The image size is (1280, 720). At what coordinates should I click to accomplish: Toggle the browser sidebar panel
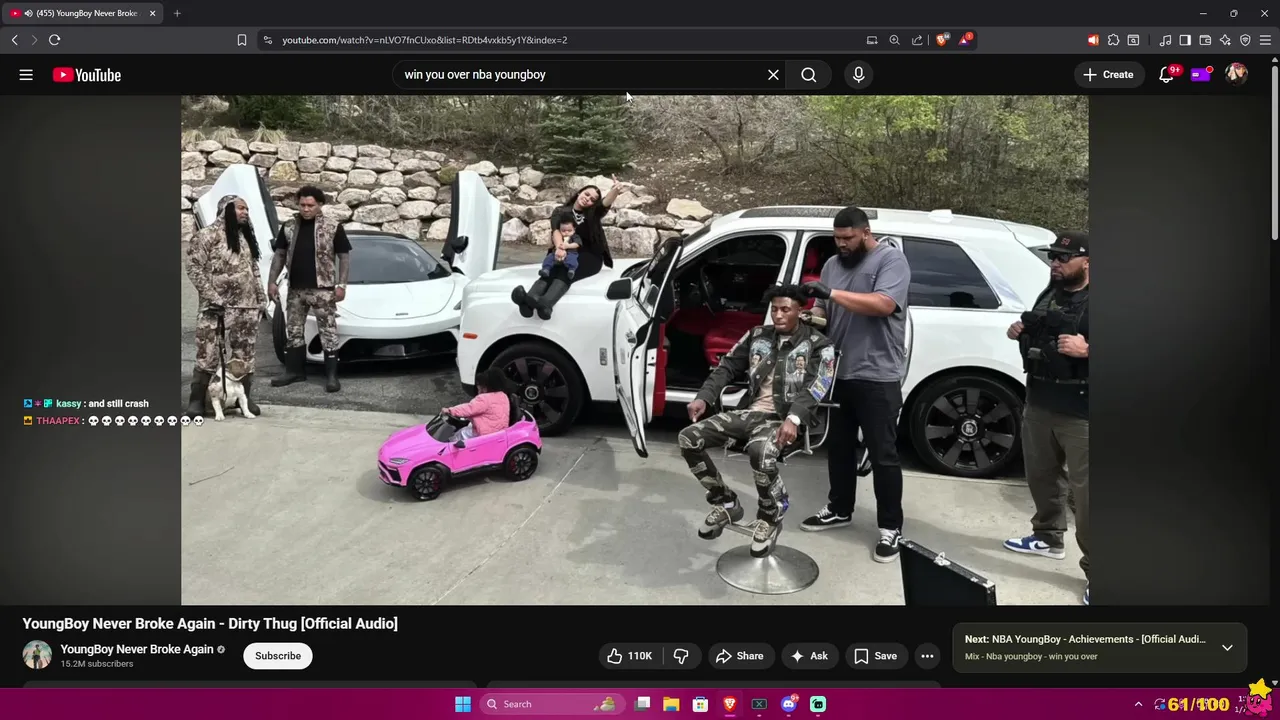(1185, 40)
